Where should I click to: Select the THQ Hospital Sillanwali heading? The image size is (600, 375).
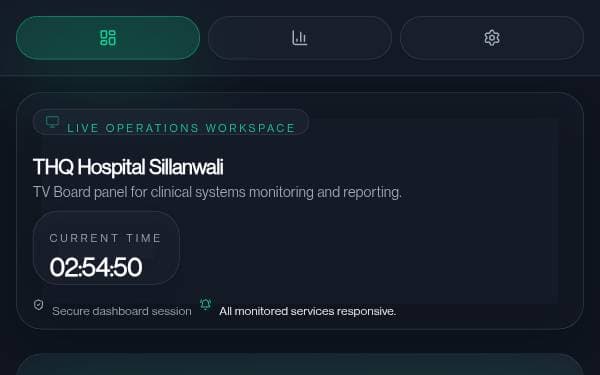(128, 167)
